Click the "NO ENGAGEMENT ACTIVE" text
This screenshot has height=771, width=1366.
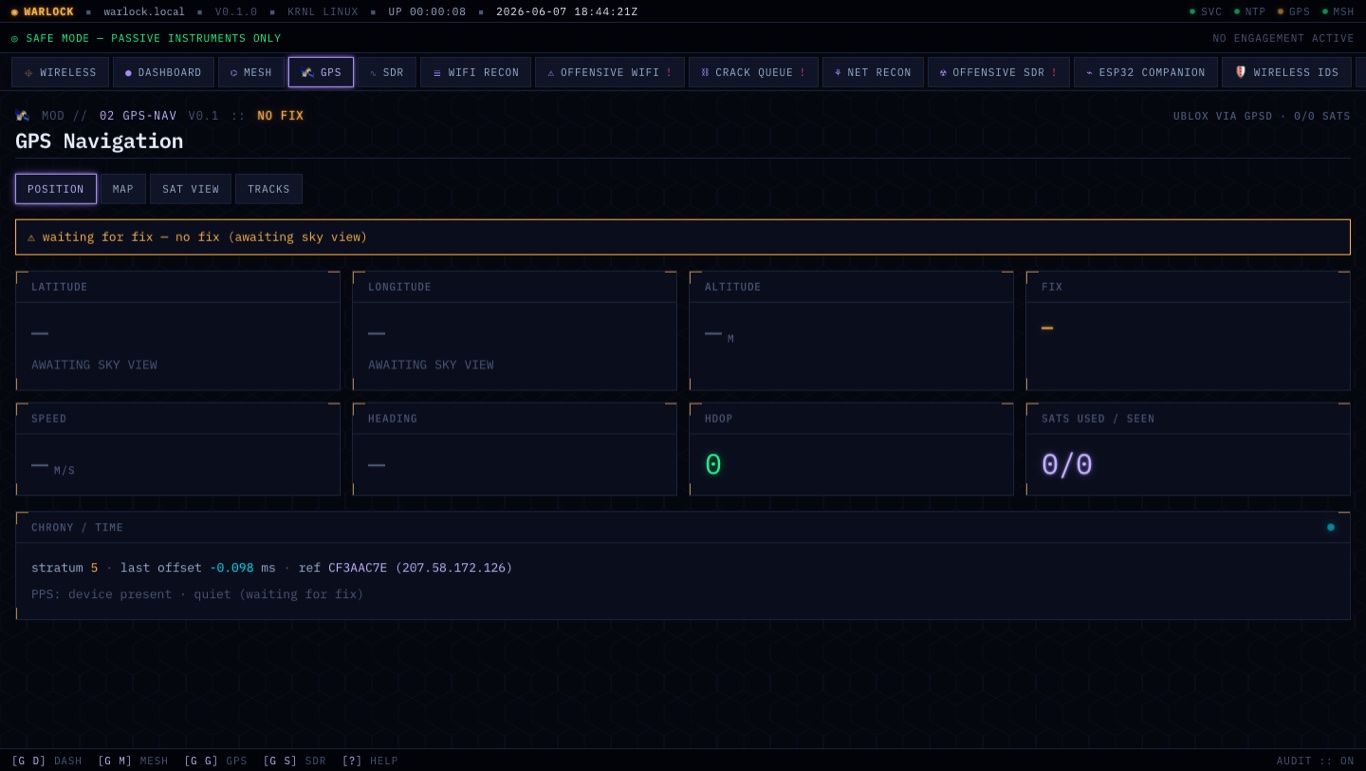coord(1283,39)
